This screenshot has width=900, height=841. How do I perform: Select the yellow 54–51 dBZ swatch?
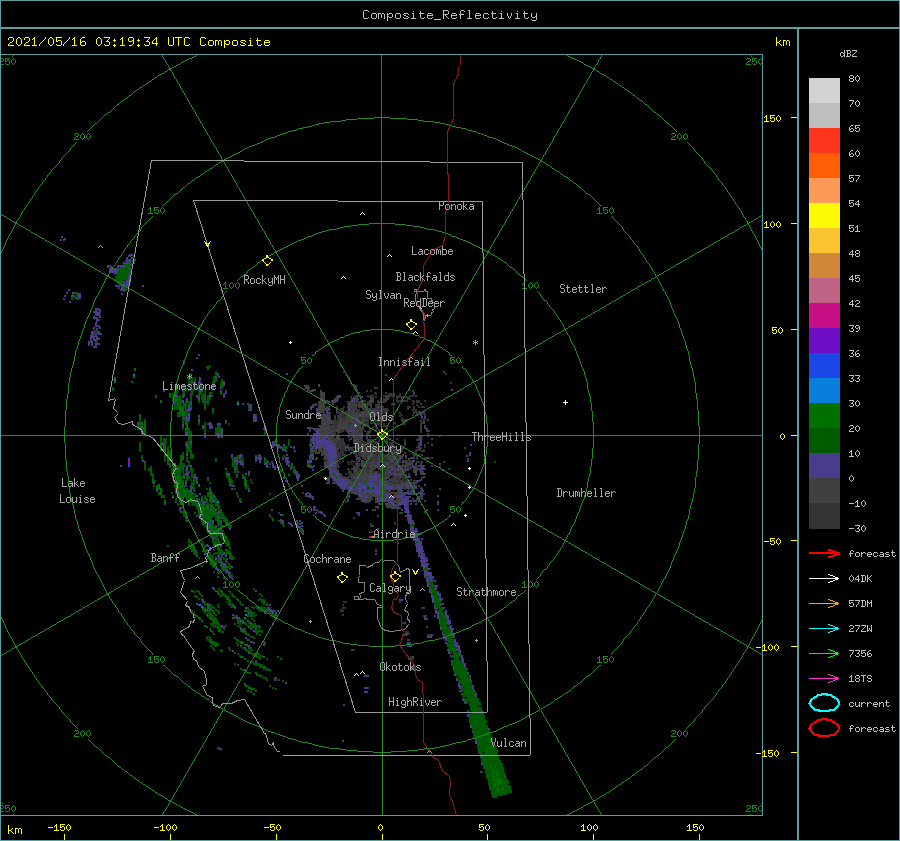[x=824, y=216]
